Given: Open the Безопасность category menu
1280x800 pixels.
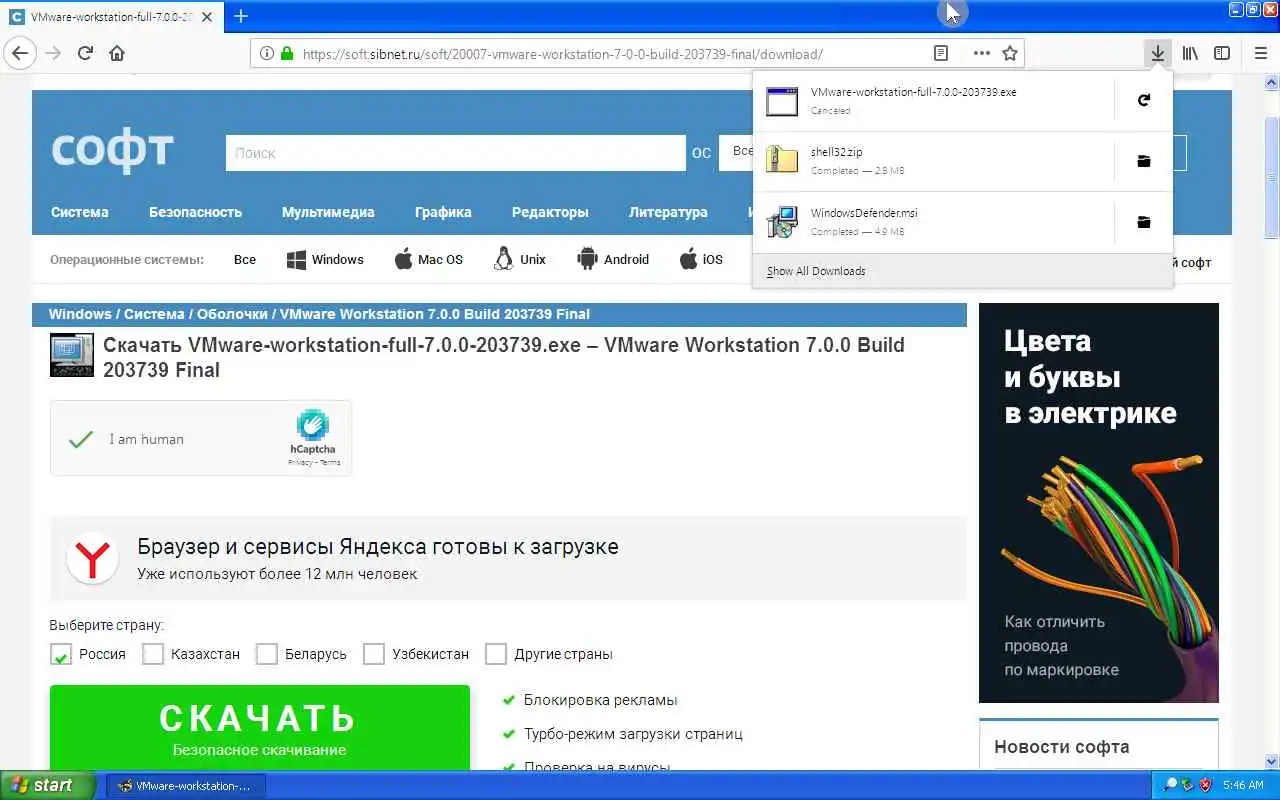Looking at the screenshot, I should coord(196,212).
